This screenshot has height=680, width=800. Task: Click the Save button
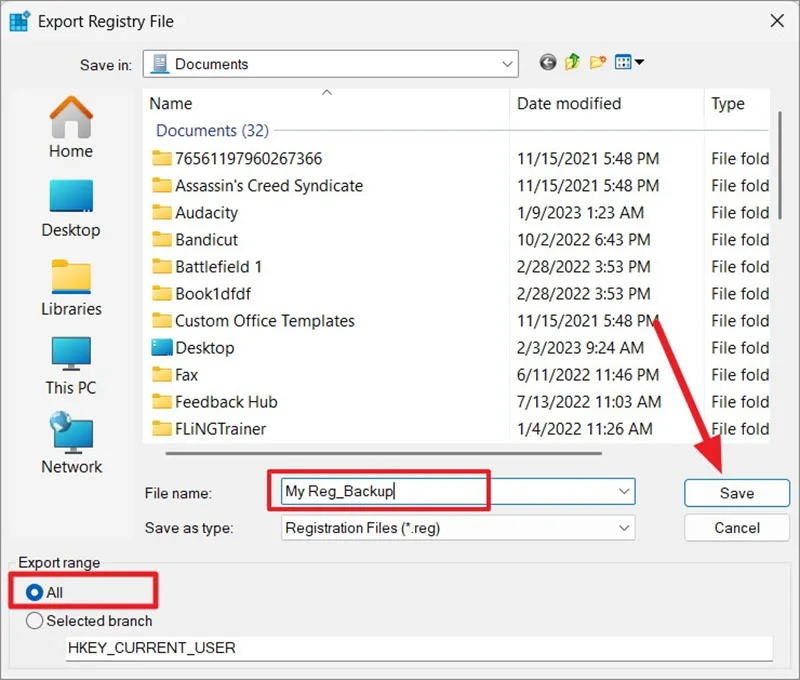tap(737, 493)
